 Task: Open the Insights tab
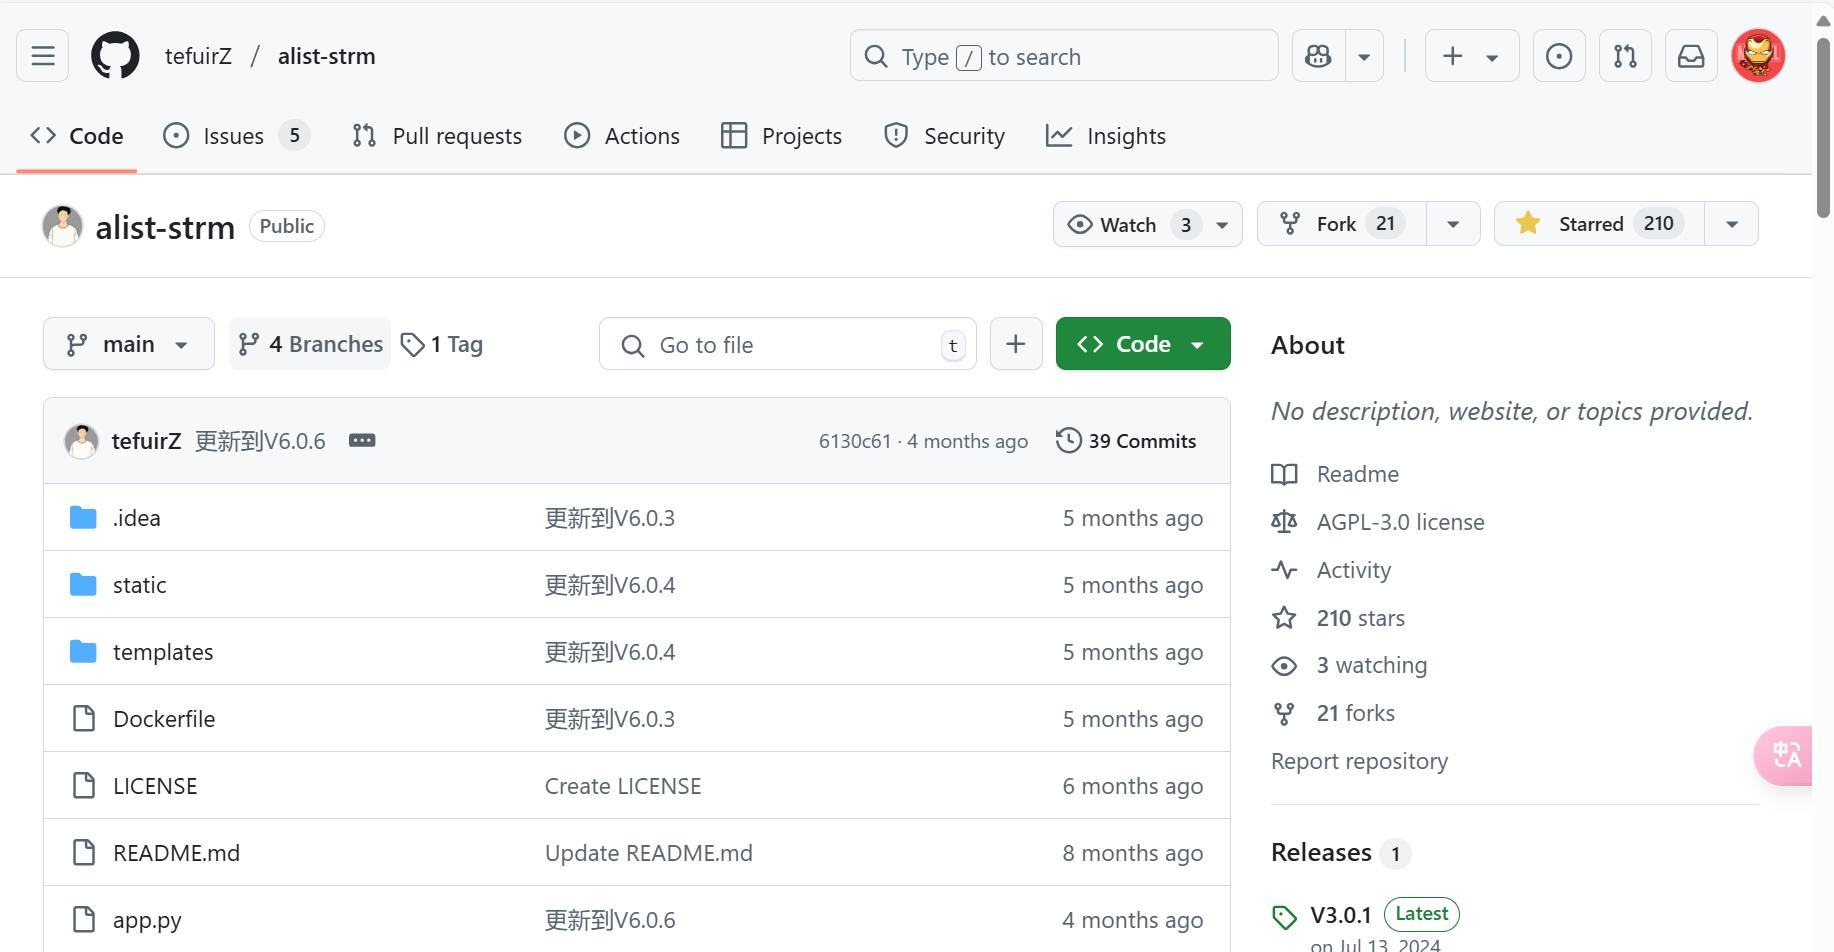pyautogui.click(x=1106, y=136)
